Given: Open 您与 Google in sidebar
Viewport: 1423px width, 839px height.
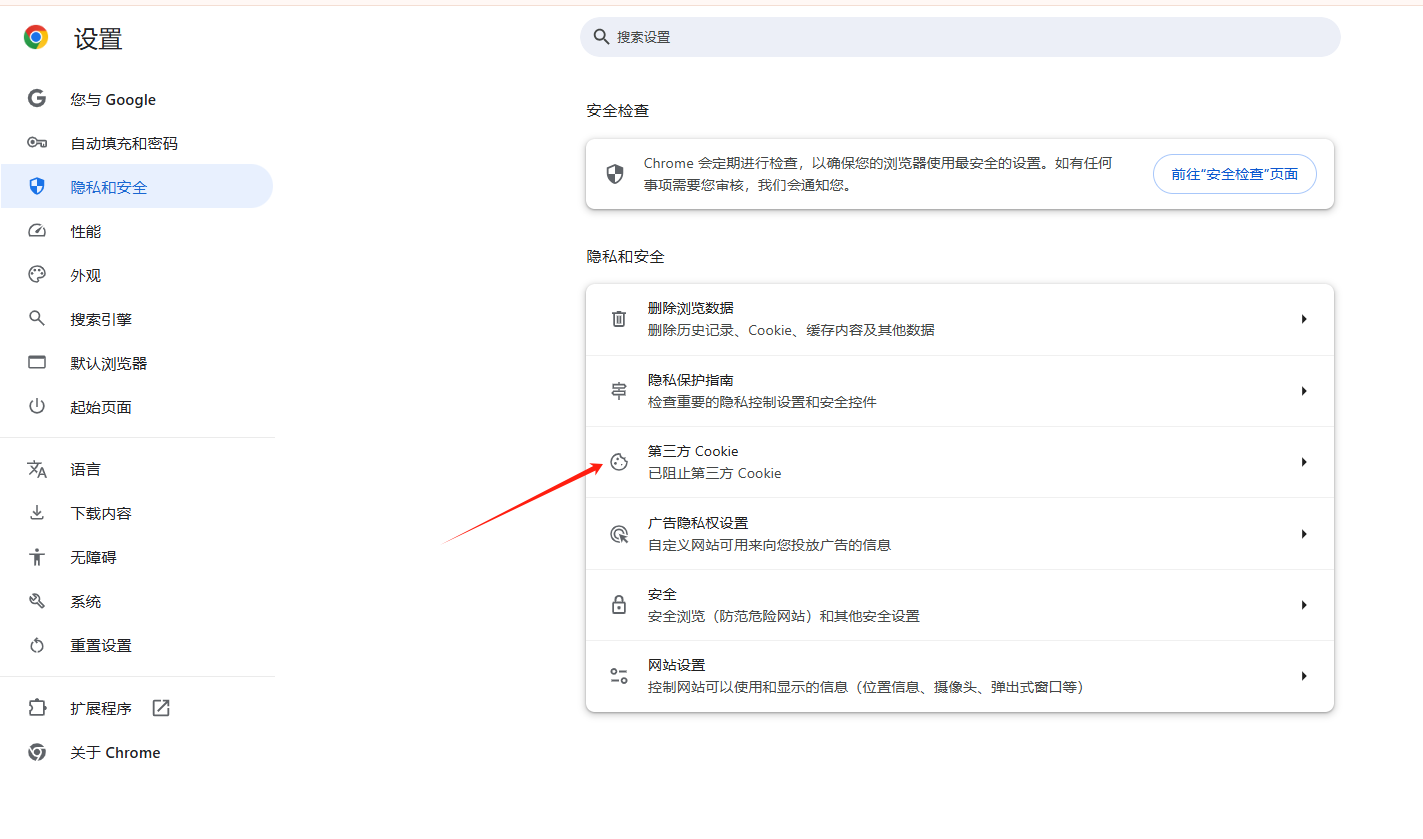Looking at the screenshot, I should pyautogui.click(x=137, y=99).
